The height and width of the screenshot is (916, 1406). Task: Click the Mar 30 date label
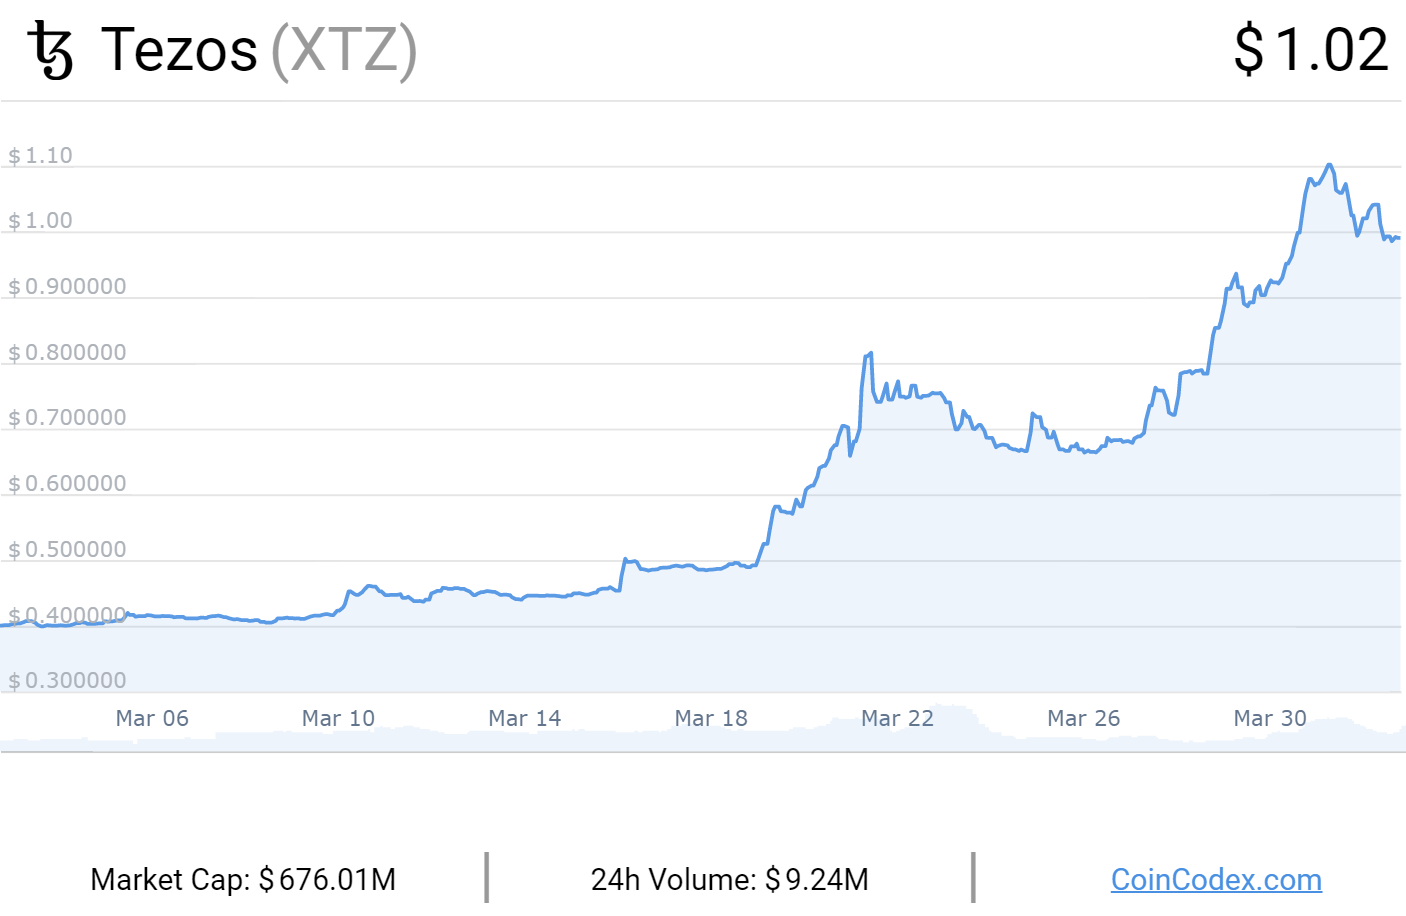(1270, 718)
